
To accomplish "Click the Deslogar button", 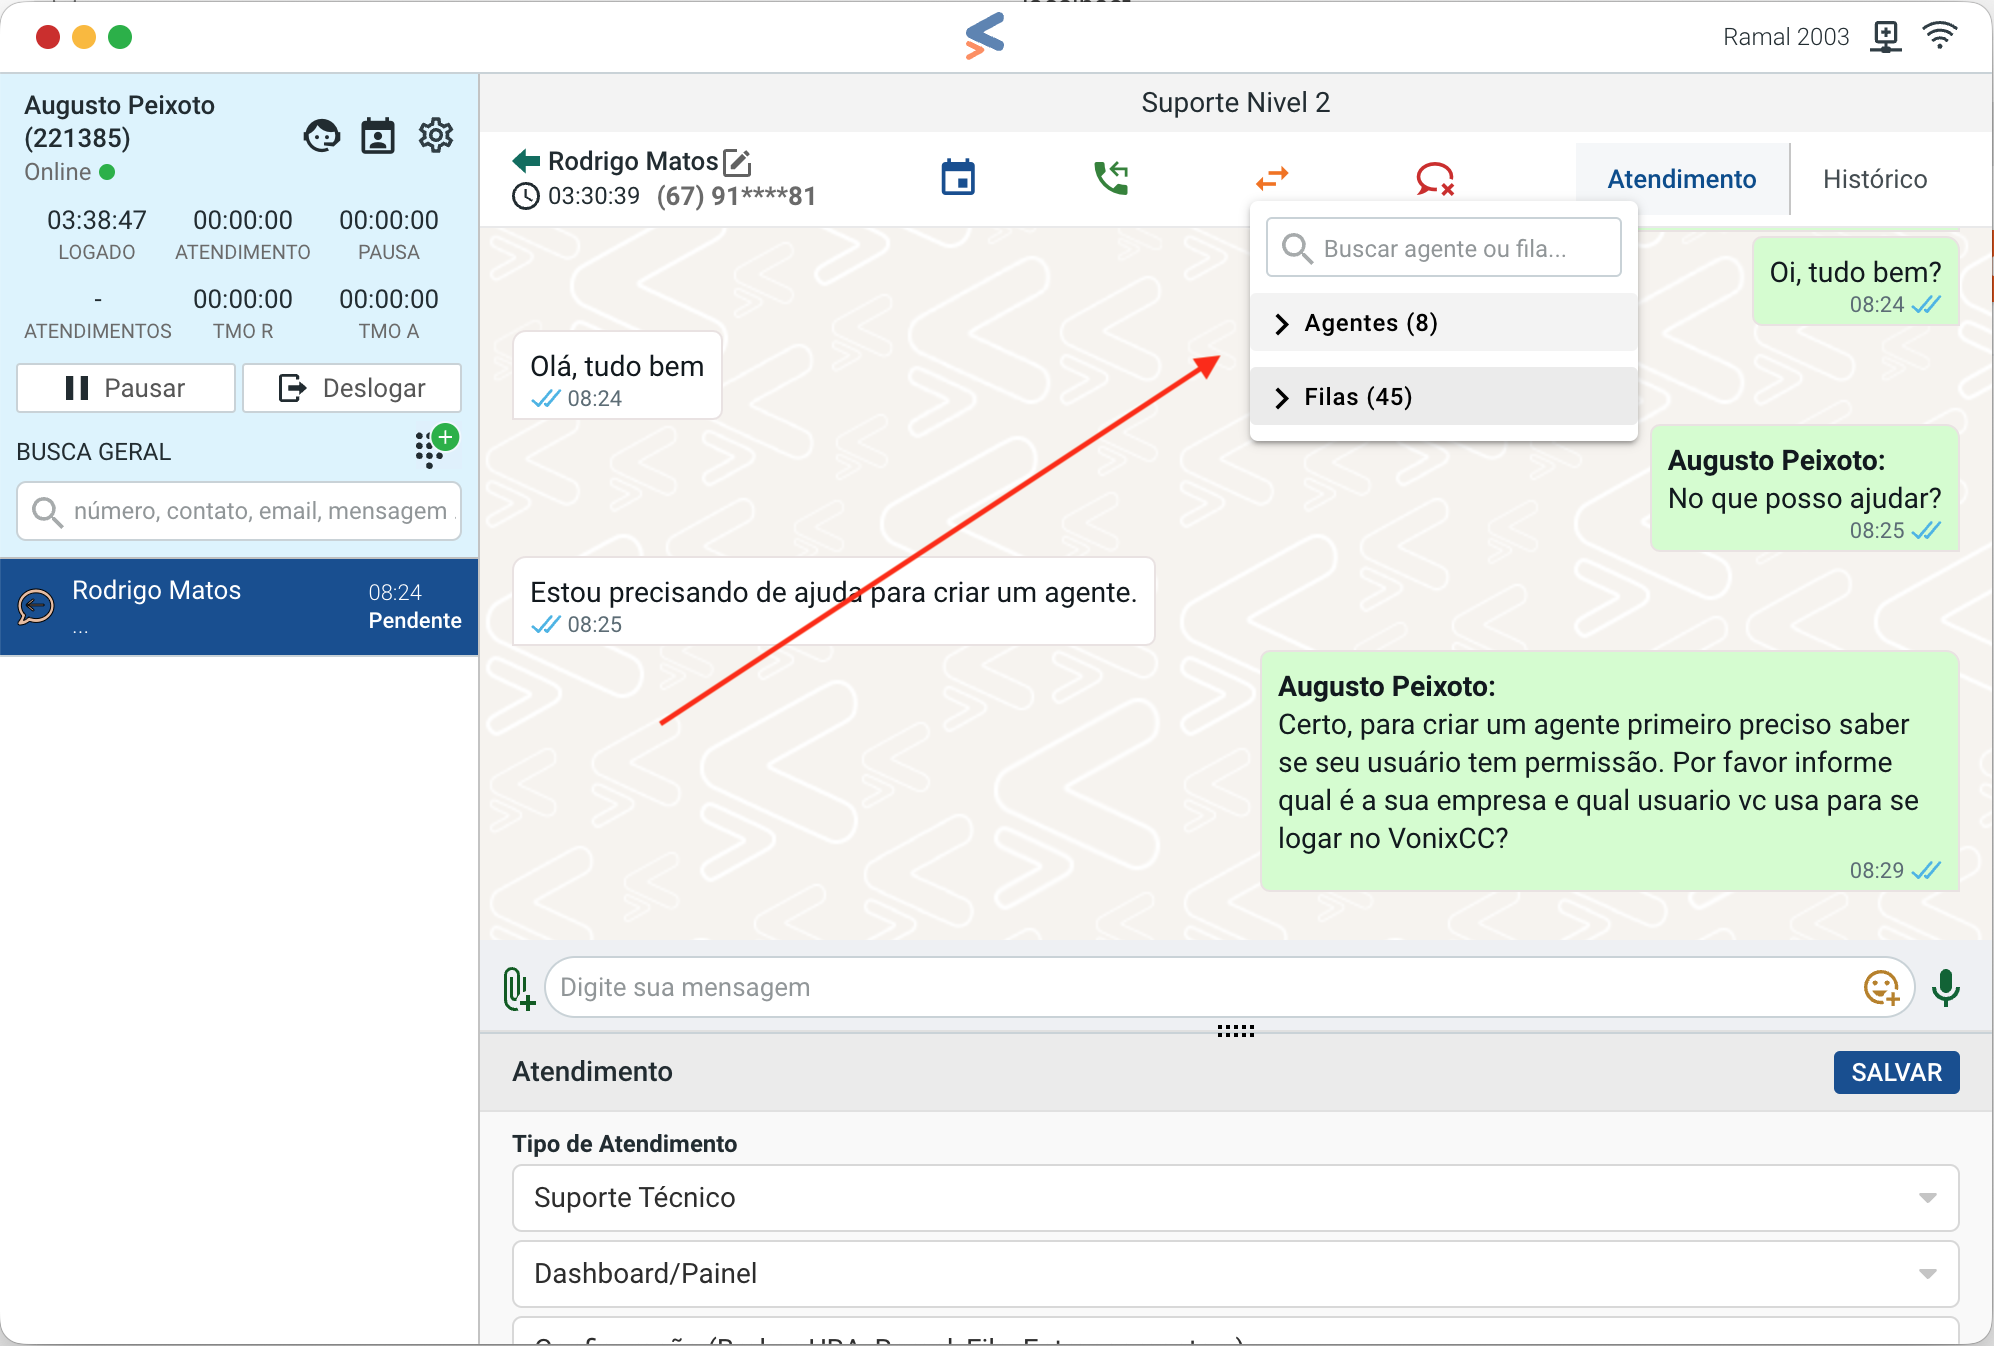I will 352,388.
